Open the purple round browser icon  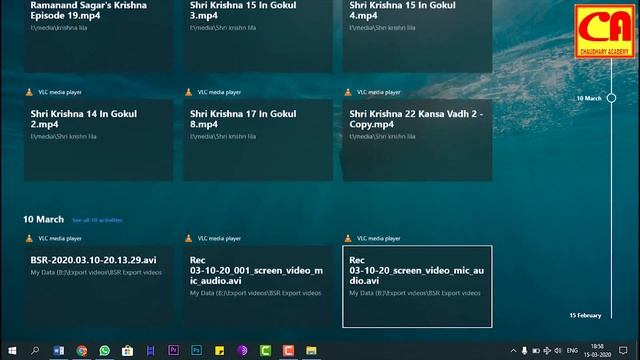click(x=242, y=350)
